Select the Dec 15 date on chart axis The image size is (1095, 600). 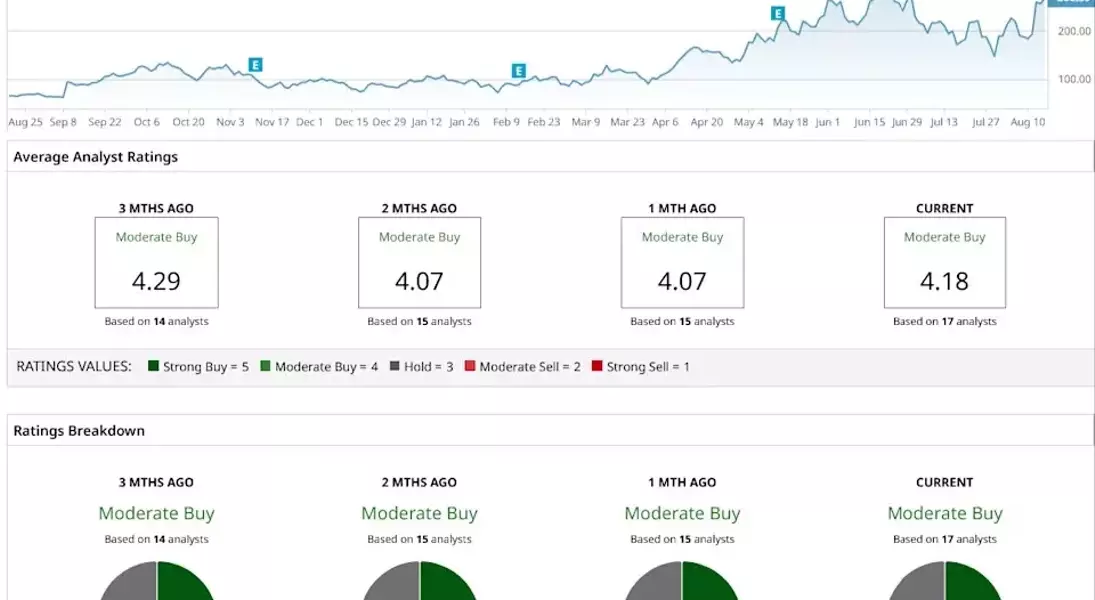[351, 122]
